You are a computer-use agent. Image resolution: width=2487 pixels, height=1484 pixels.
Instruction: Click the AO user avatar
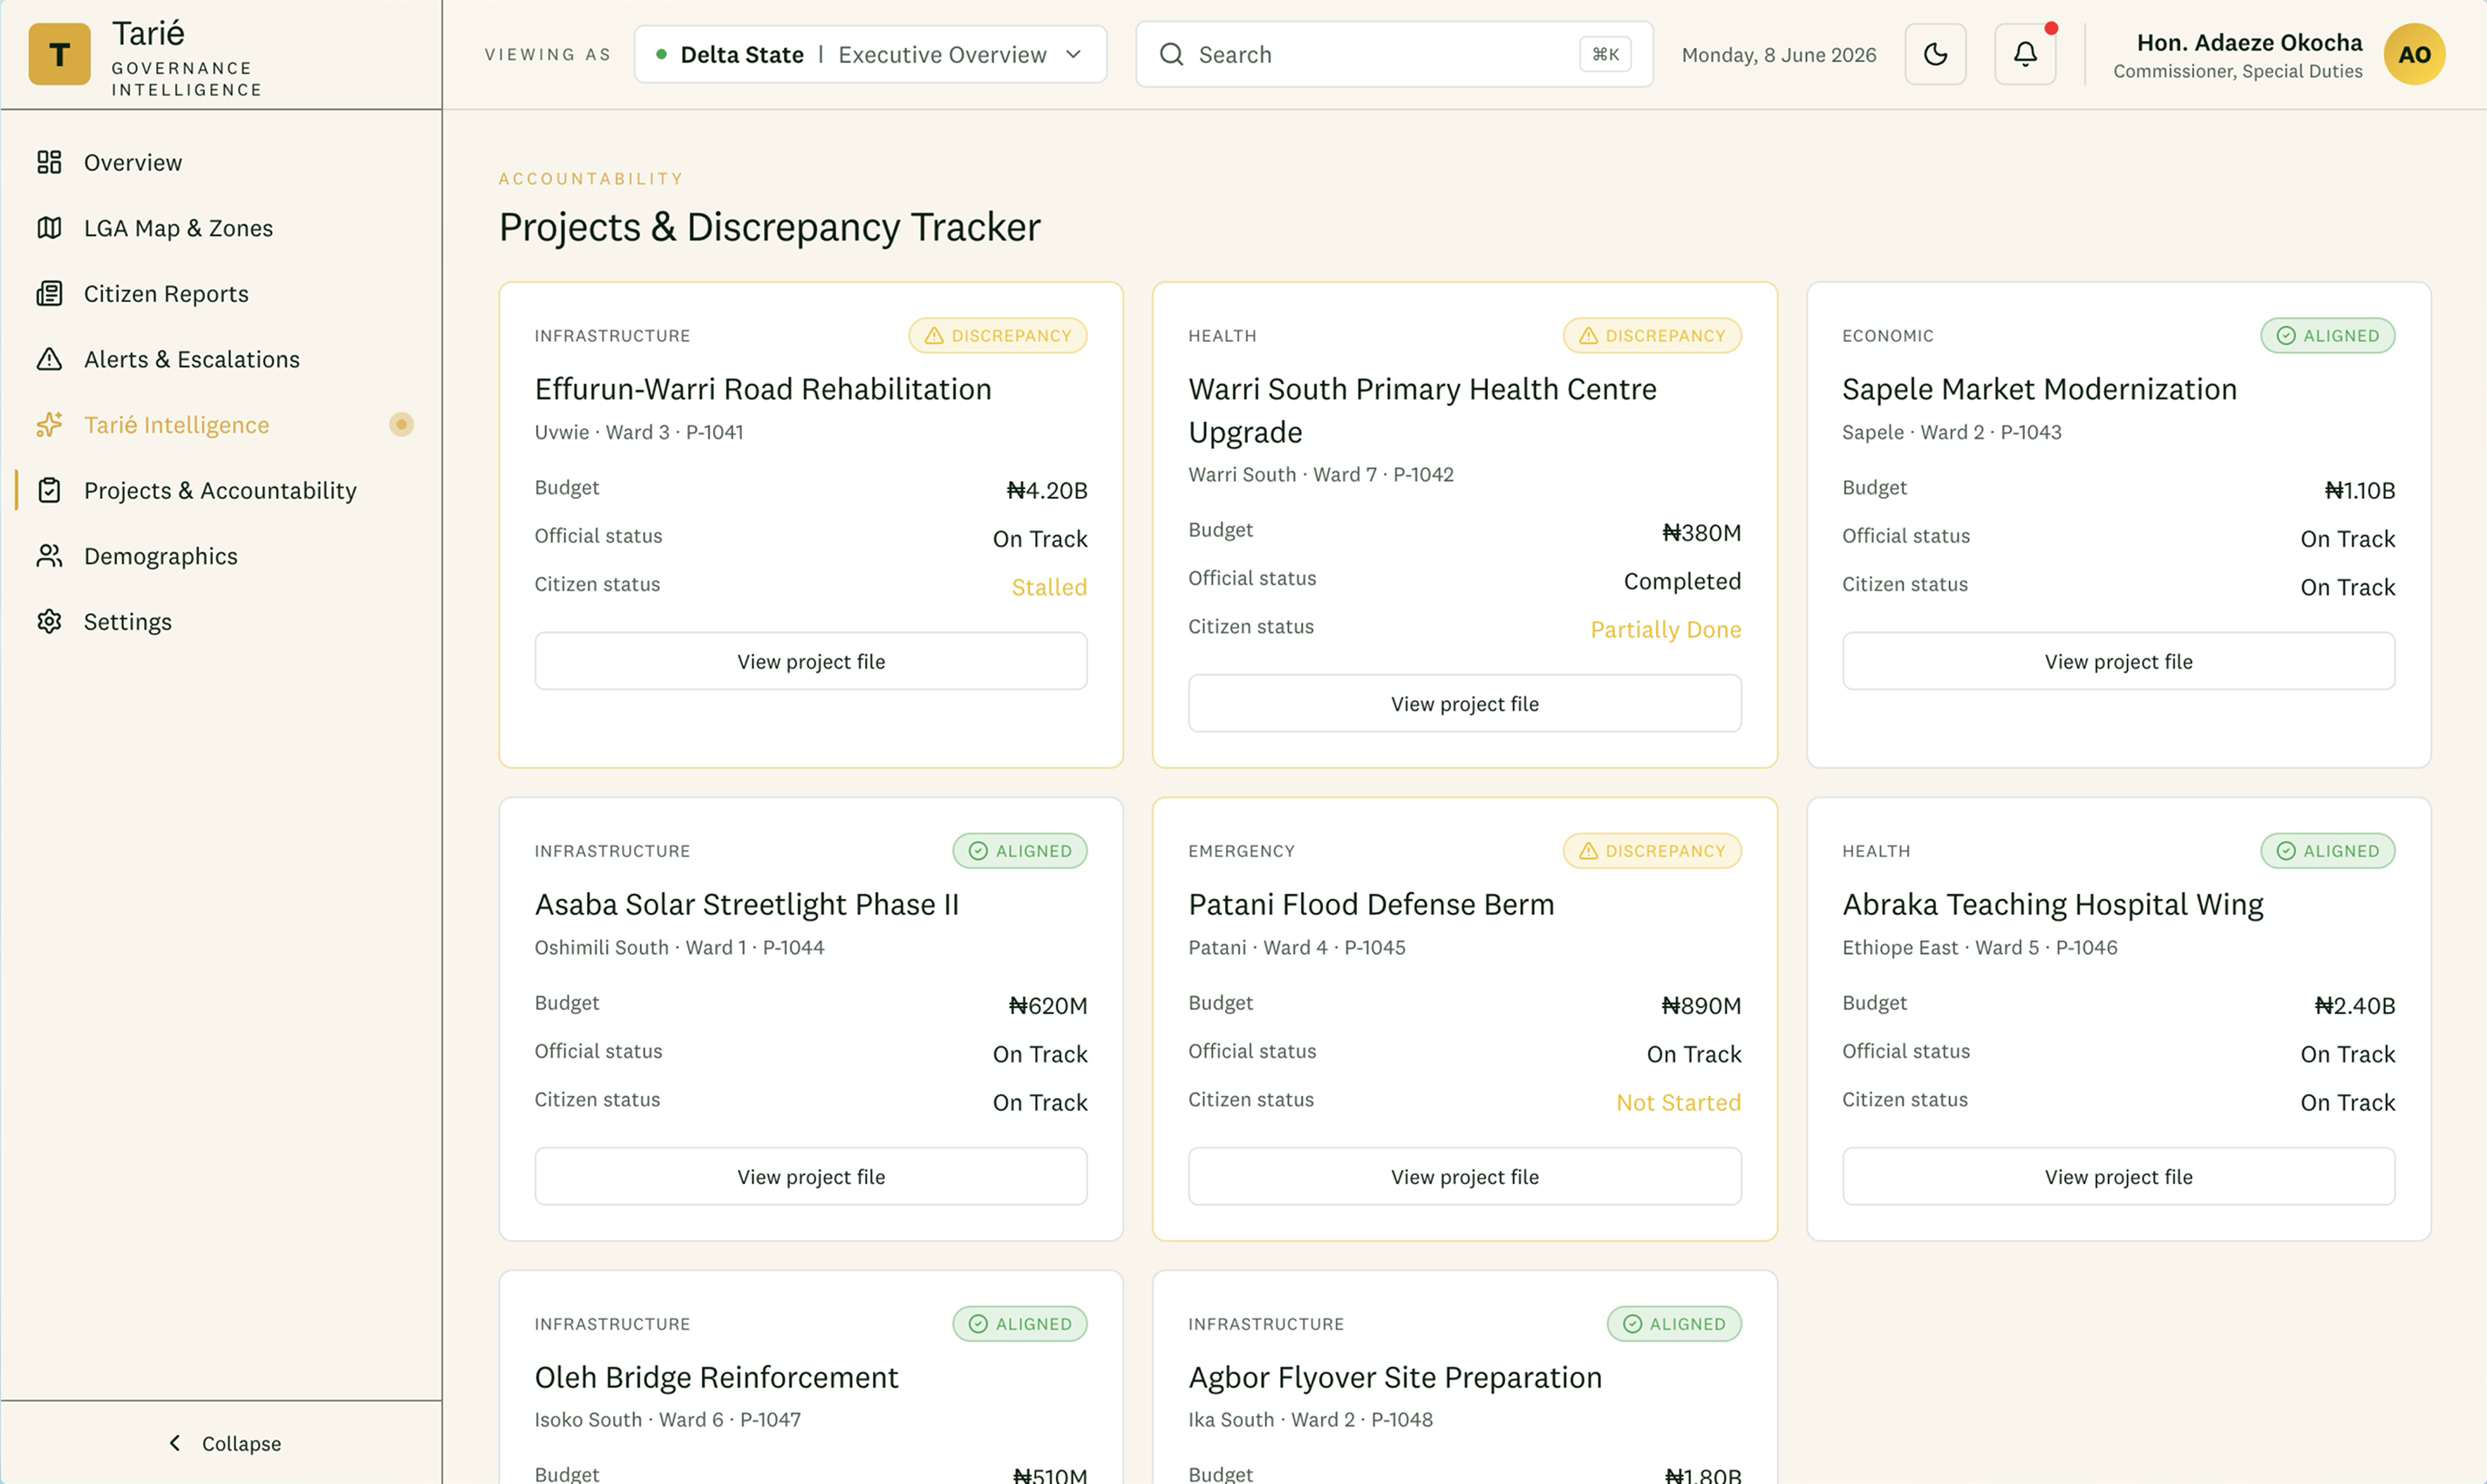point(2414,54)
